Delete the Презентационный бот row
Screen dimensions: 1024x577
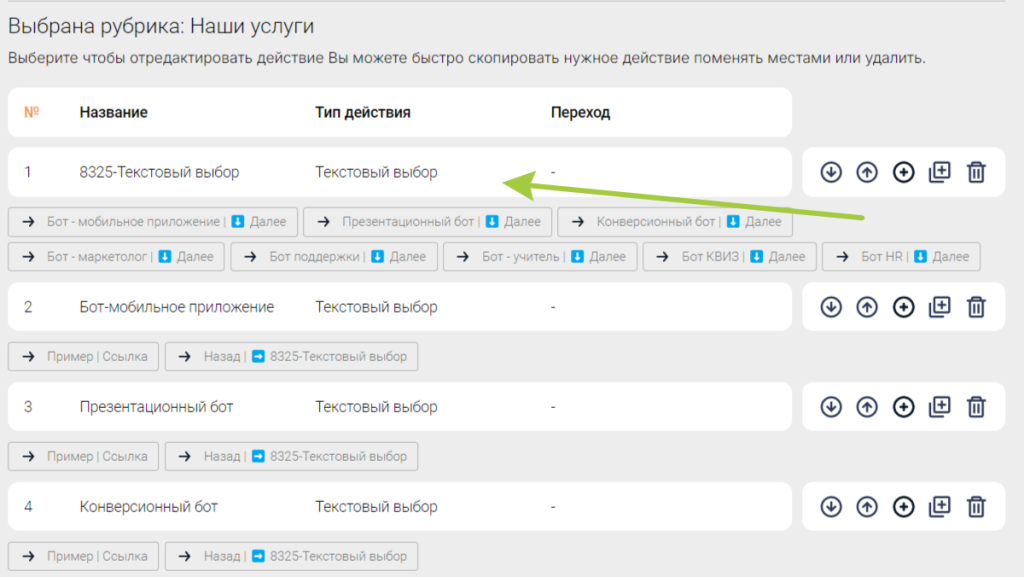(x=976, y=407)
